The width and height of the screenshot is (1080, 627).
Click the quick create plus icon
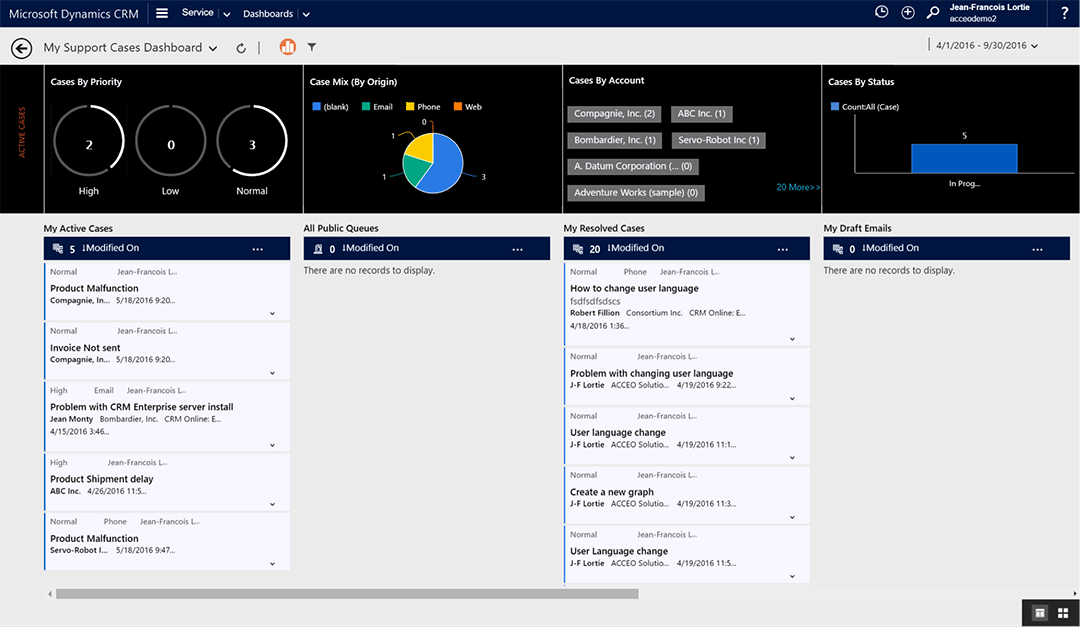908,12
